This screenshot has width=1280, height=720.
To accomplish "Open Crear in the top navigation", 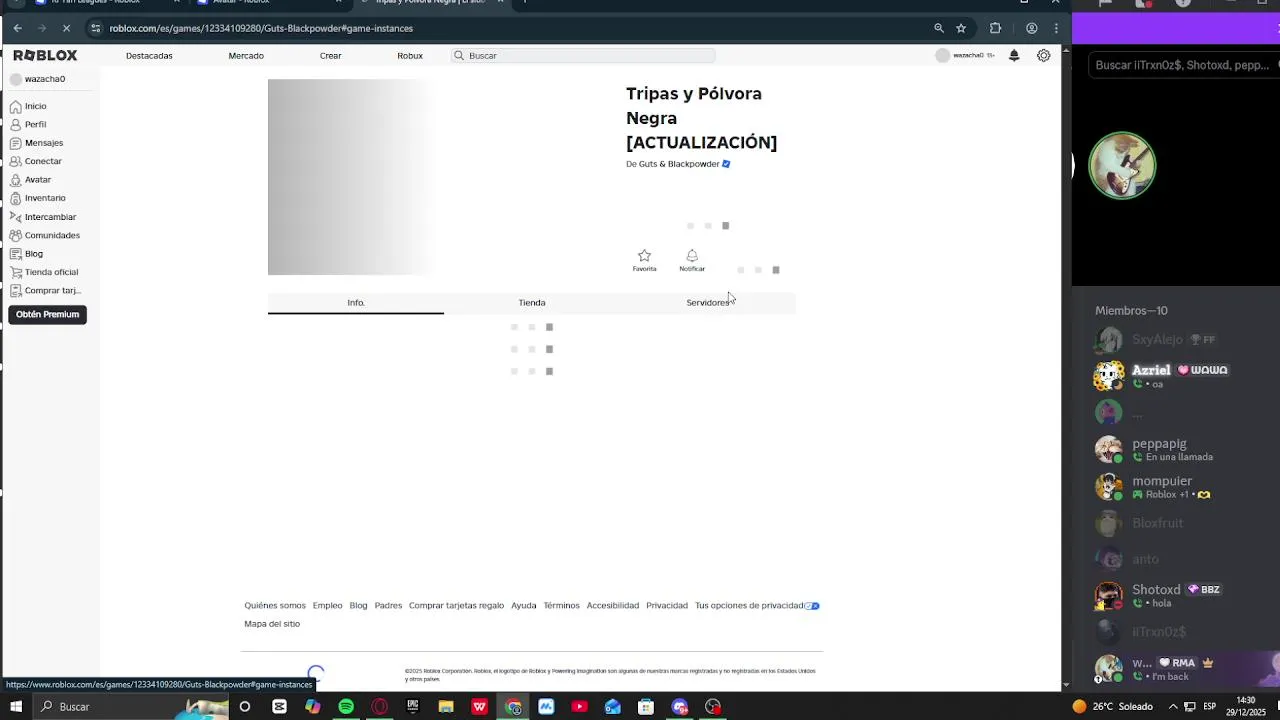I will [331, 56].
